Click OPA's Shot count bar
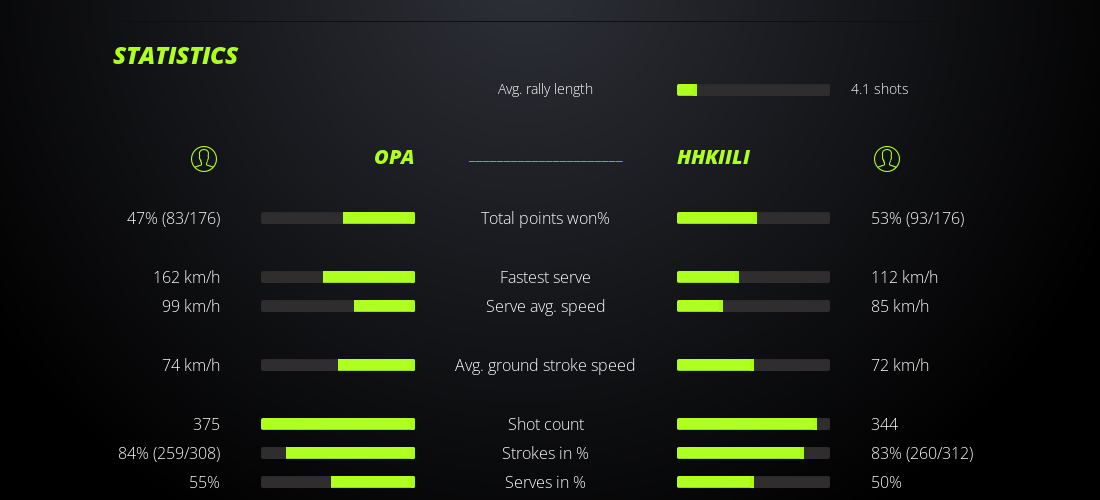 point(338,424)
